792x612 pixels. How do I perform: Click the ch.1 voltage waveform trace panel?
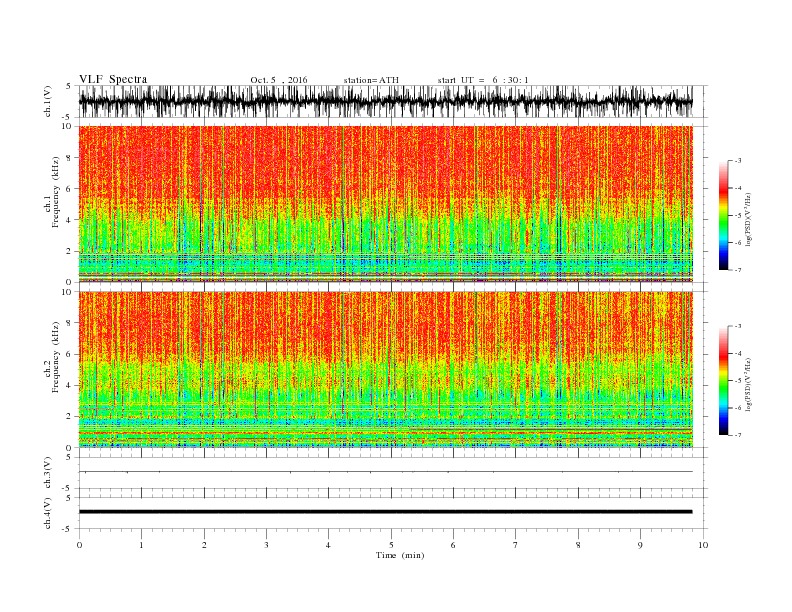tap(385, 101)
